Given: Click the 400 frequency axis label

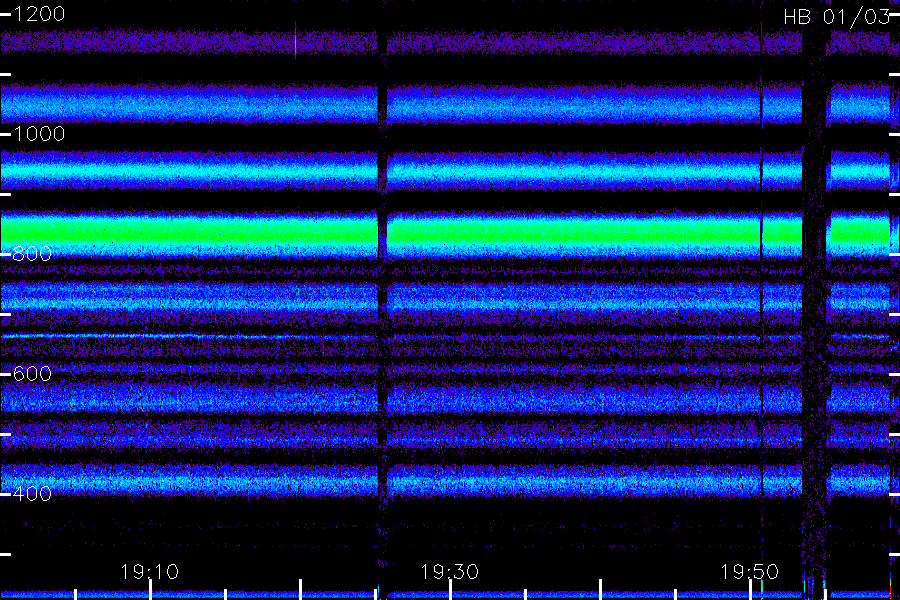Looking at the screenshot, I should (32, 494).
